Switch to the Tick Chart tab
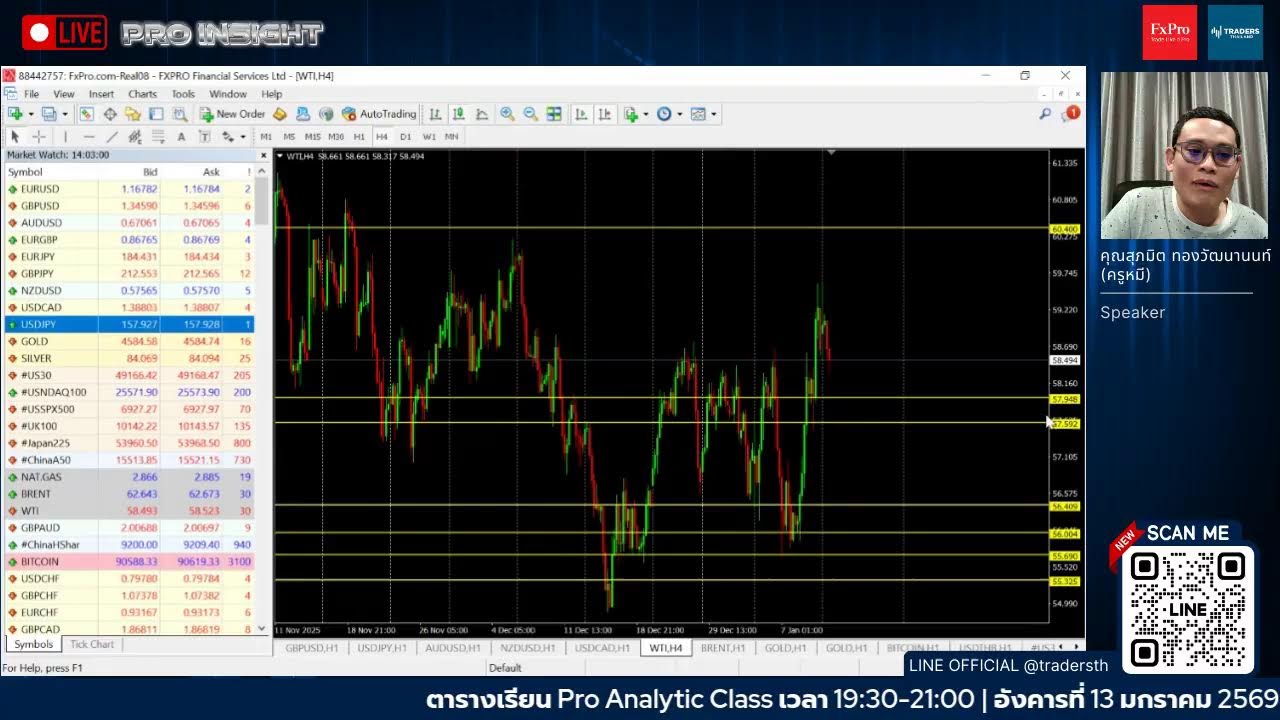Image resolution: width=1280 pixels, height=720 pixels. click(92, 644)
